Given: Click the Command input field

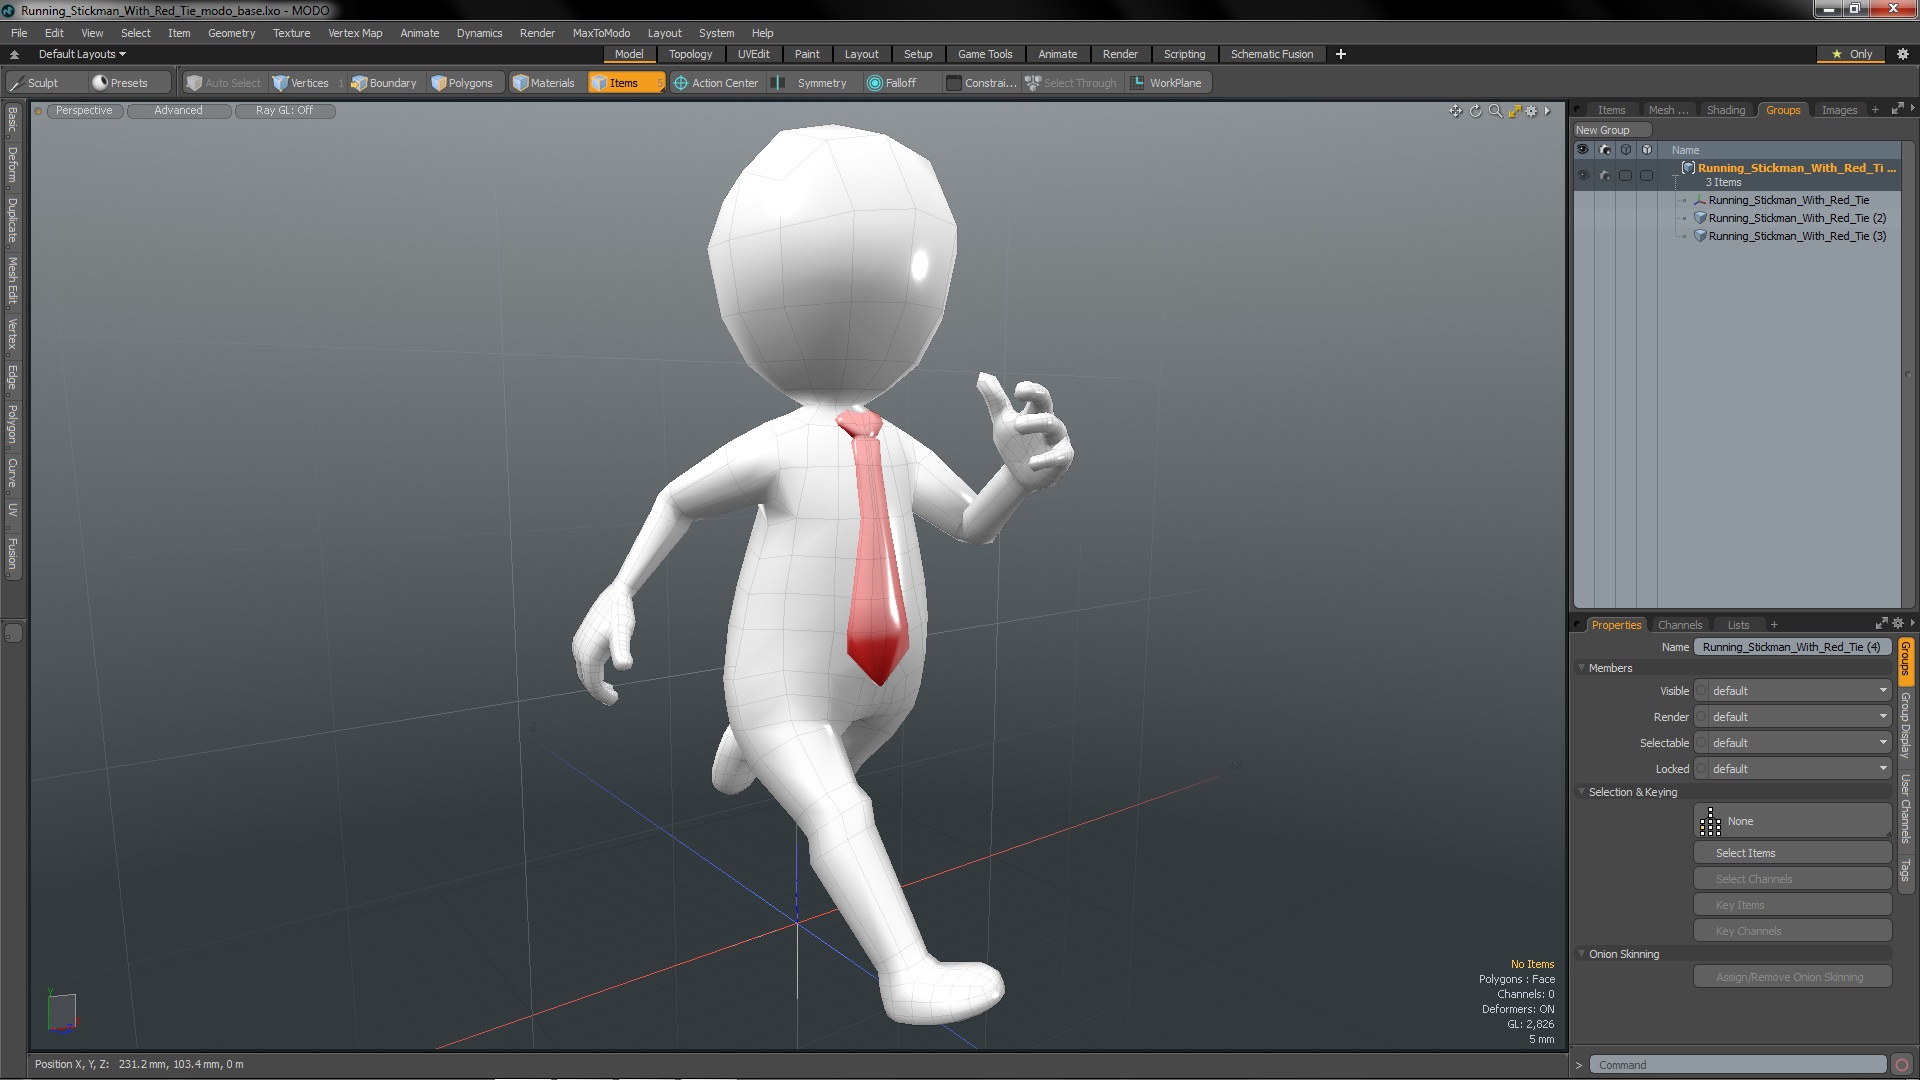Looking at the screenshot, I should (1737, 1065).
